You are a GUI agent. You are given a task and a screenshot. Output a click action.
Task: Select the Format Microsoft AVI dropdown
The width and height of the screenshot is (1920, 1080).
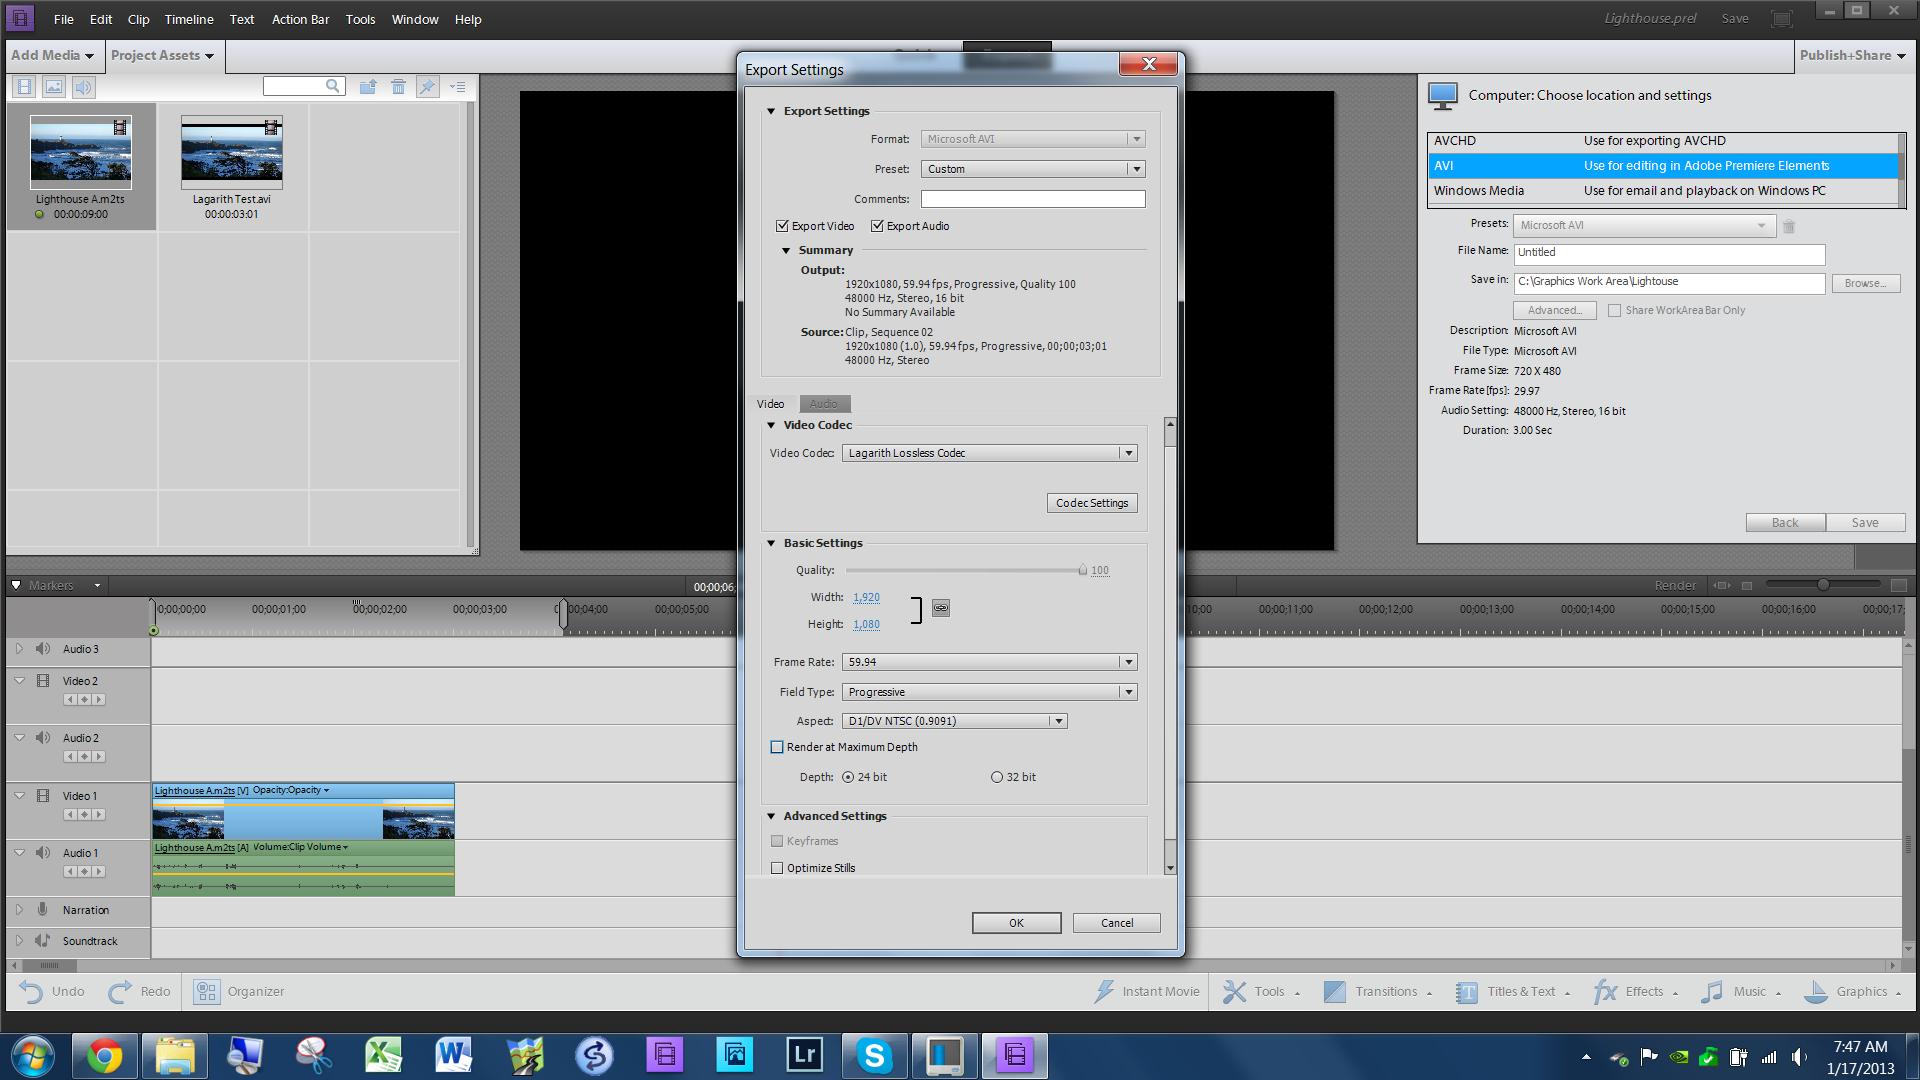click(x=1031, y=138)
